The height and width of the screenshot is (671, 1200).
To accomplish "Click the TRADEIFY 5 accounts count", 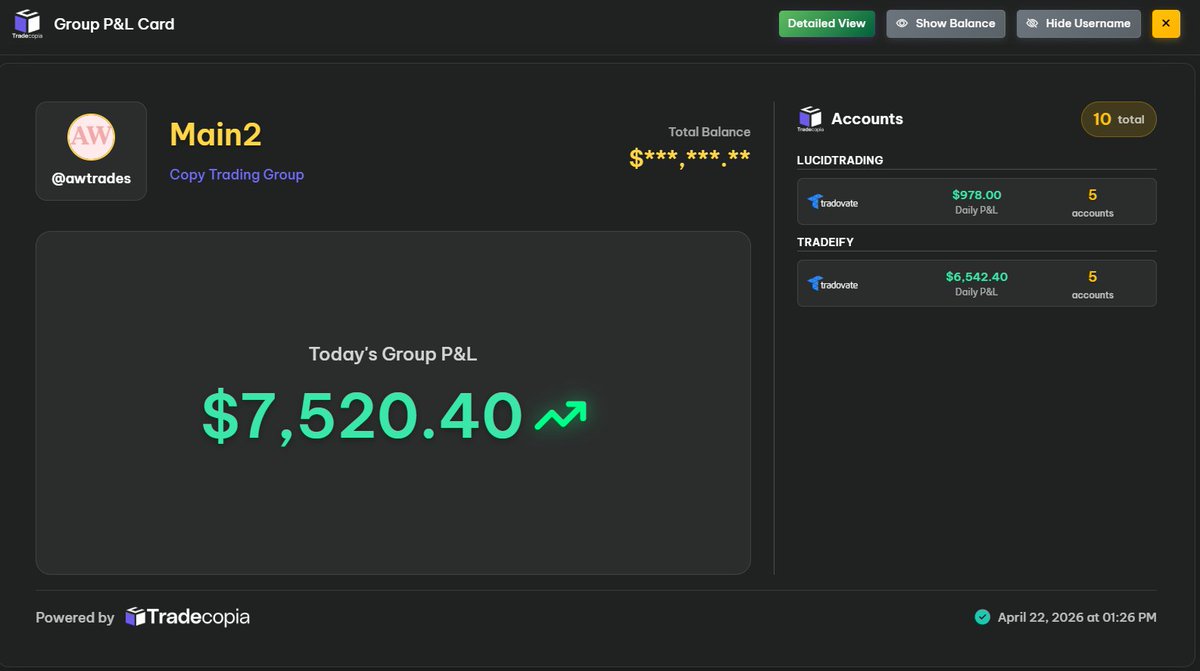I will (1093, 284).
